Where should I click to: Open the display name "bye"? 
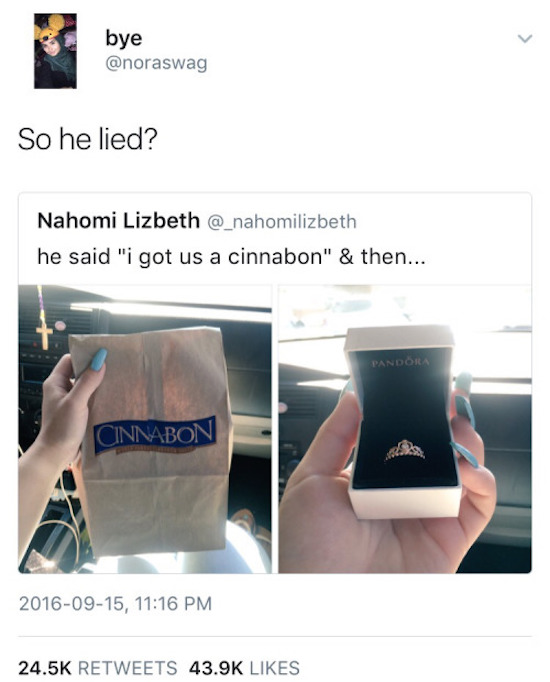123,38
